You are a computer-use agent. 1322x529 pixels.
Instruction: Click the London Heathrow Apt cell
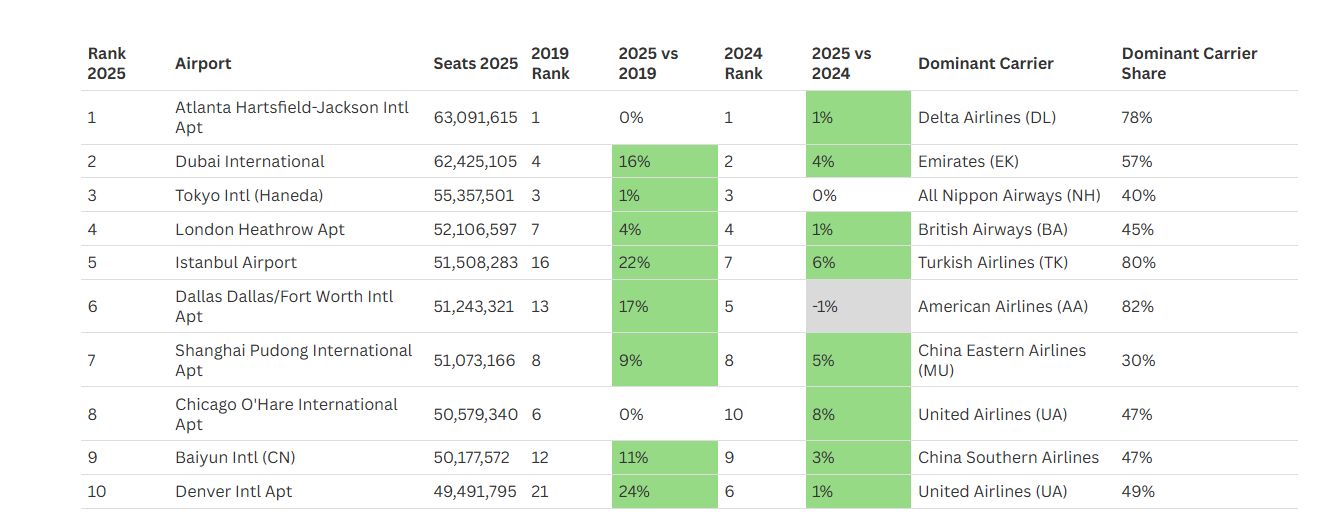point(260,229)
